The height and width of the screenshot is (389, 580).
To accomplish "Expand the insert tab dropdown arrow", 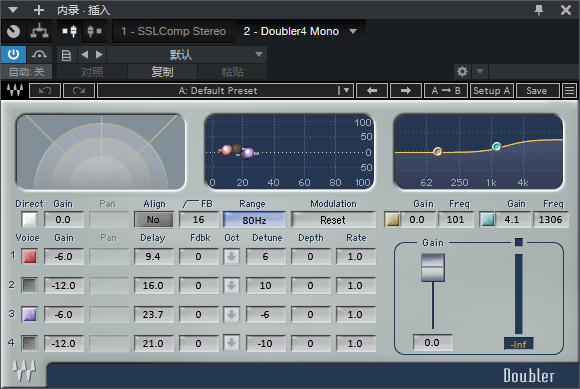I will [353, 31].
